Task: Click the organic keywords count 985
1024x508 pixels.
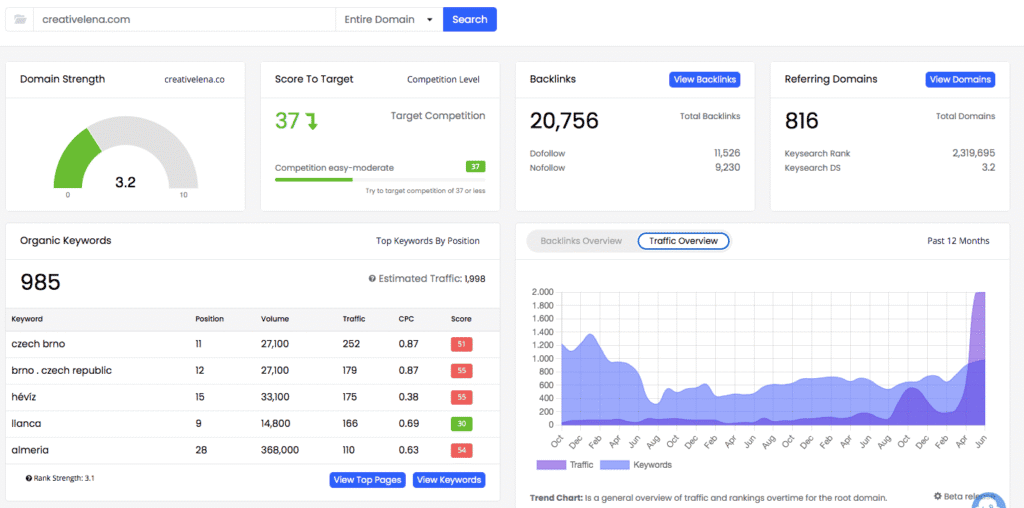Action: pyautogui.click(x=40, y=282)
